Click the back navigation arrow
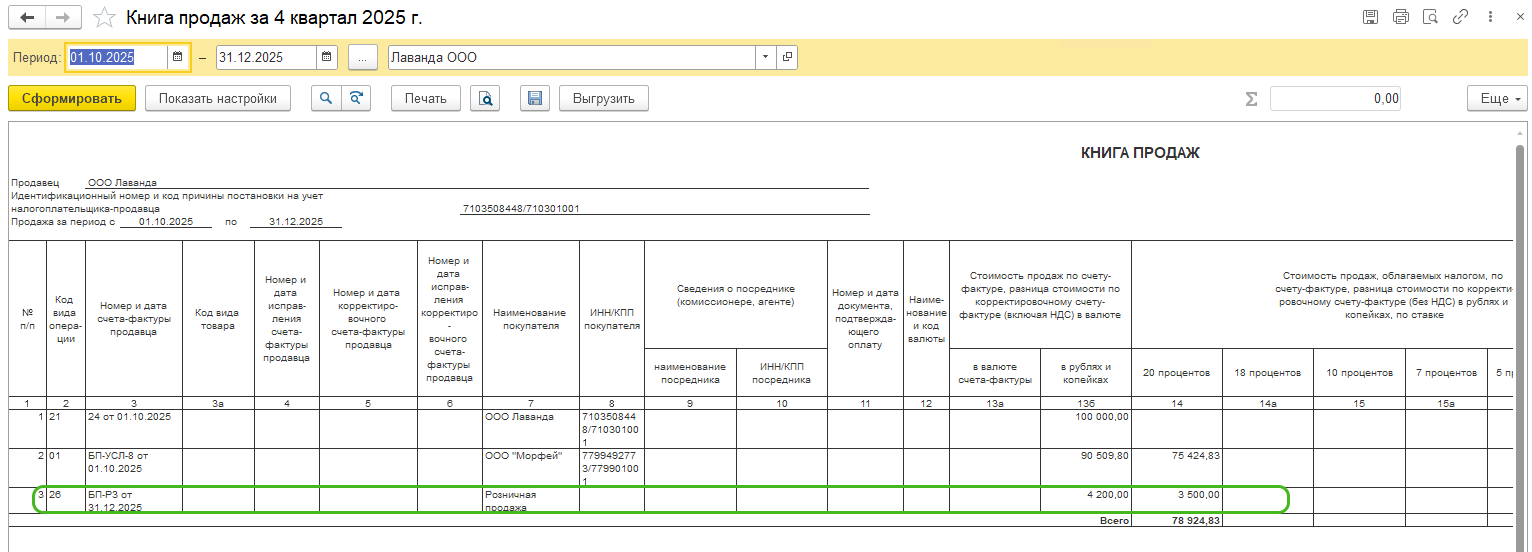1532x552 pixels. pos(27,18)
